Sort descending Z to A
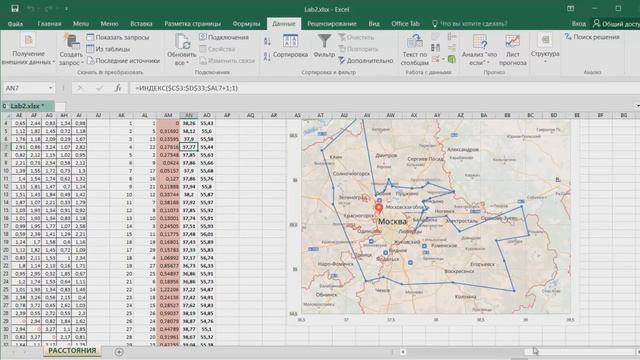Screen dimensions: 640x360 267,57
